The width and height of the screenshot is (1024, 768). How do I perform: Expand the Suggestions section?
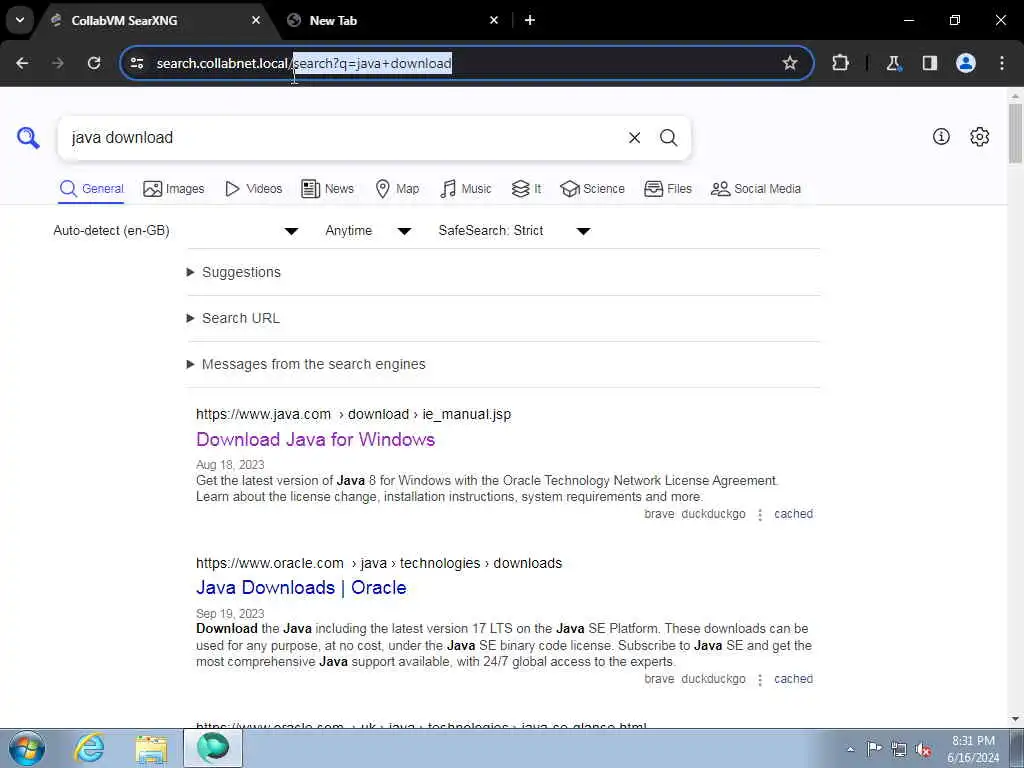(241, 272)
